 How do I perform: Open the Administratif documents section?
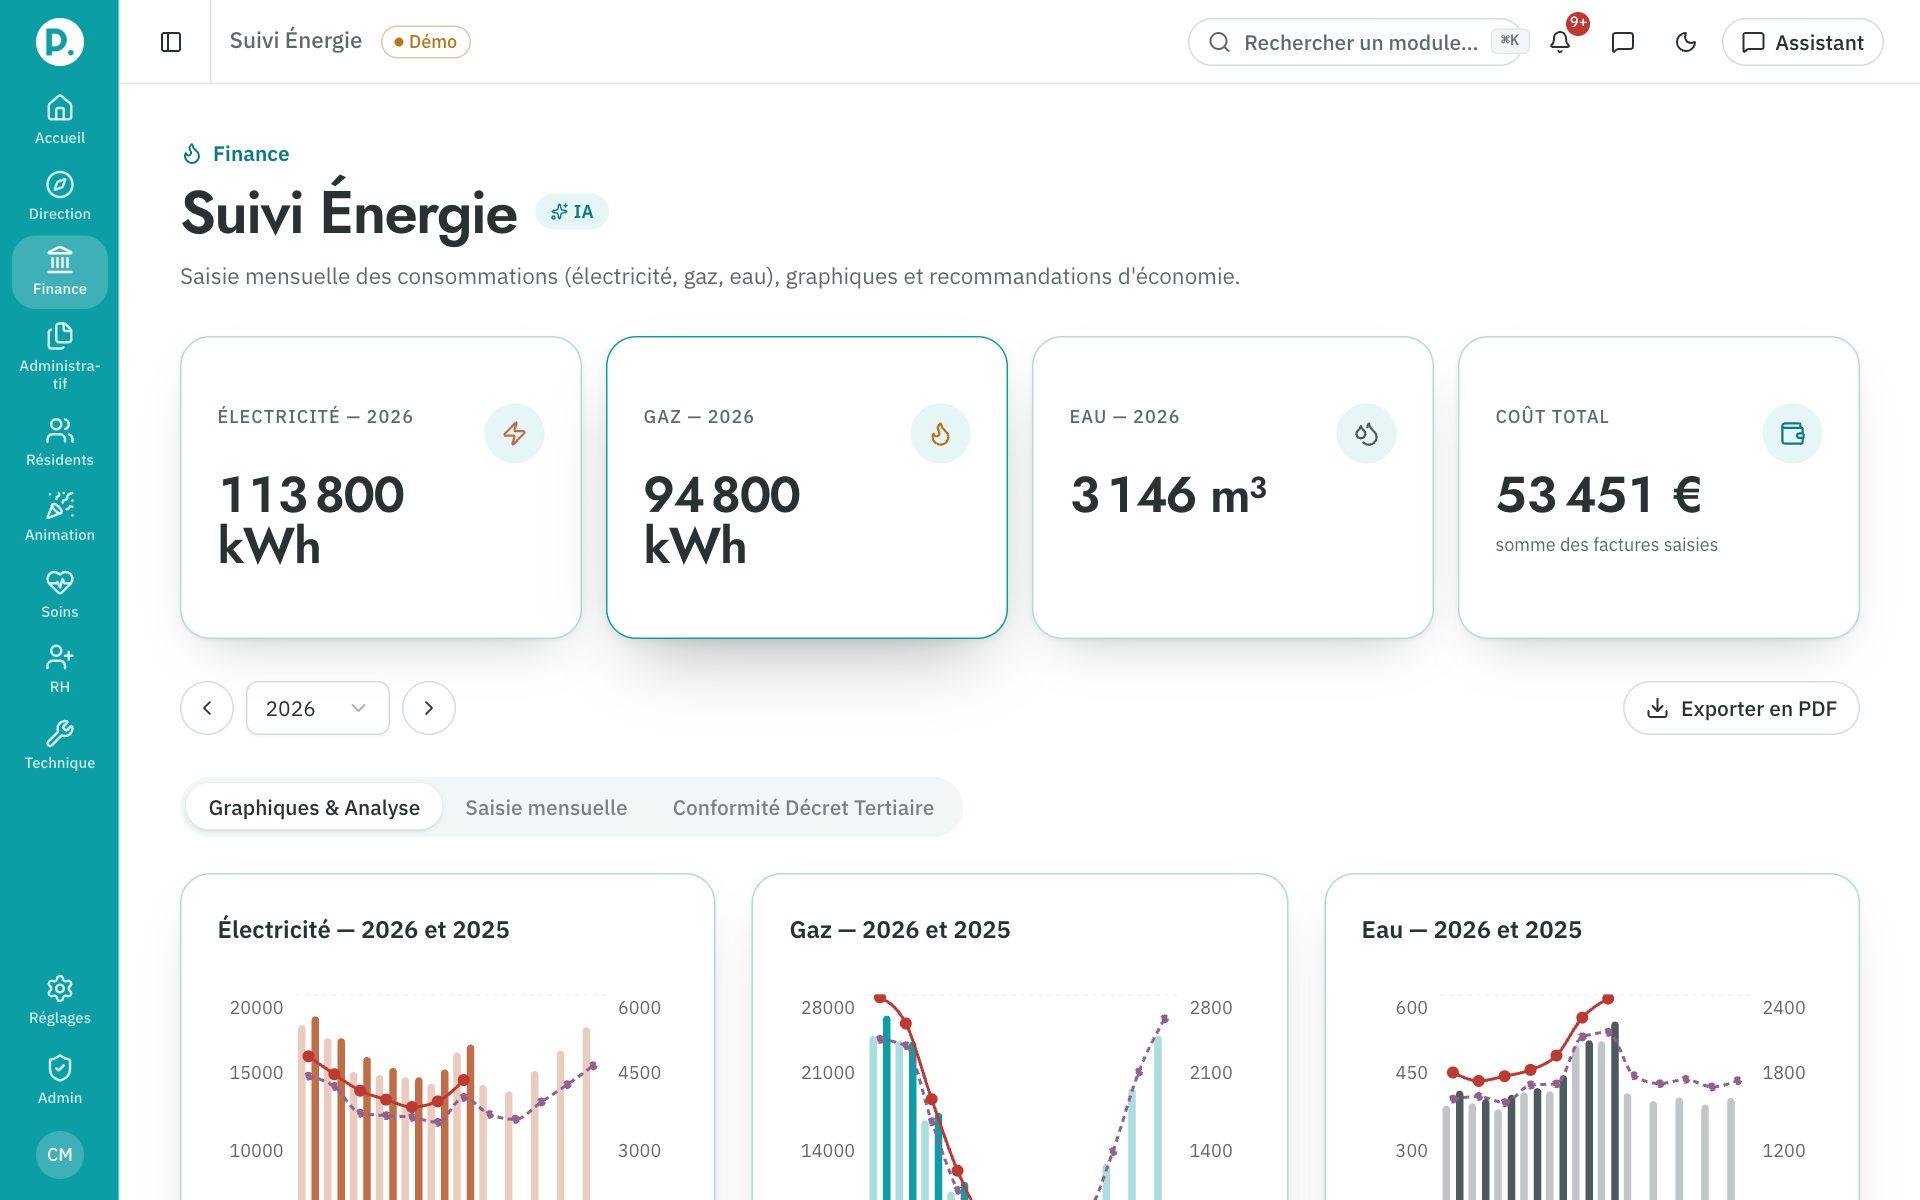click(60, 355)
